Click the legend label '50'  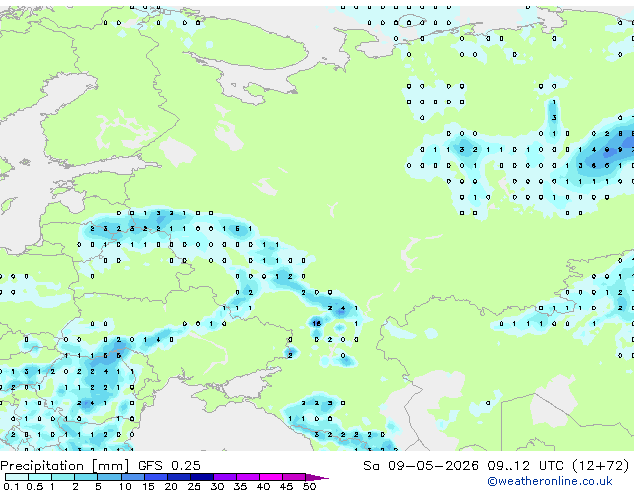309,486
